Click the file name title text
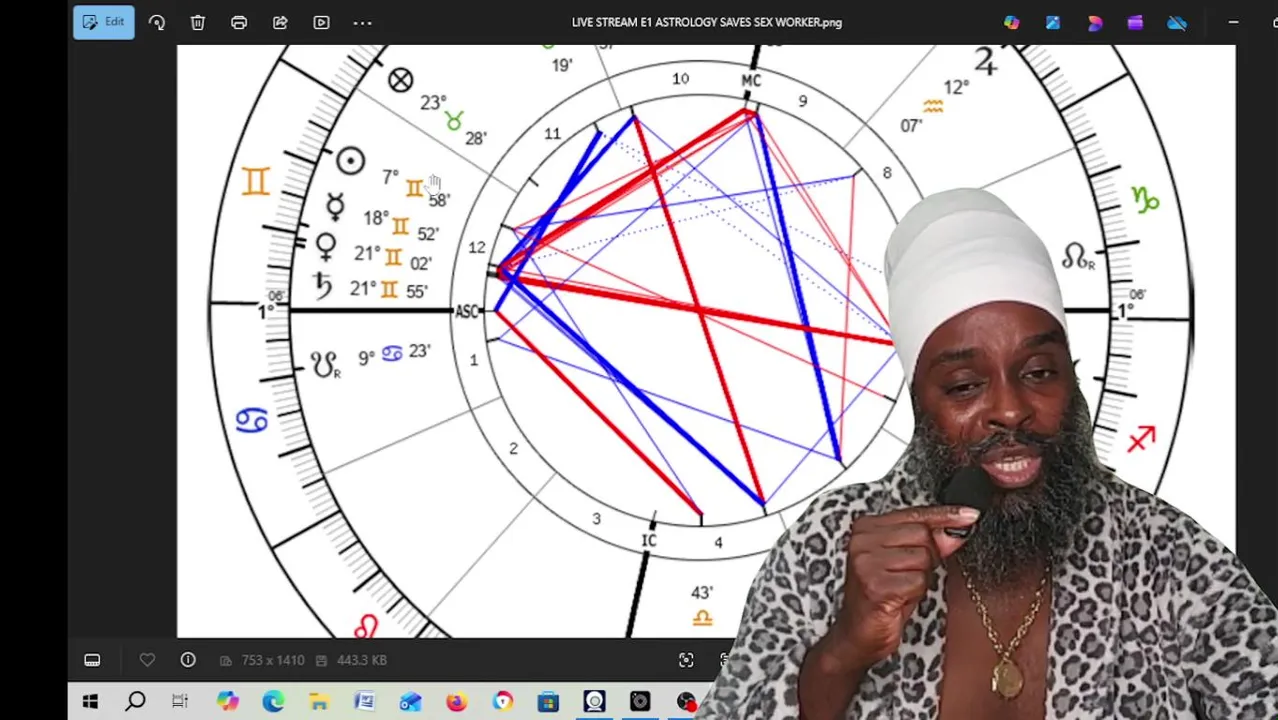Screen dimensions: 1278x720 point(706,22)
